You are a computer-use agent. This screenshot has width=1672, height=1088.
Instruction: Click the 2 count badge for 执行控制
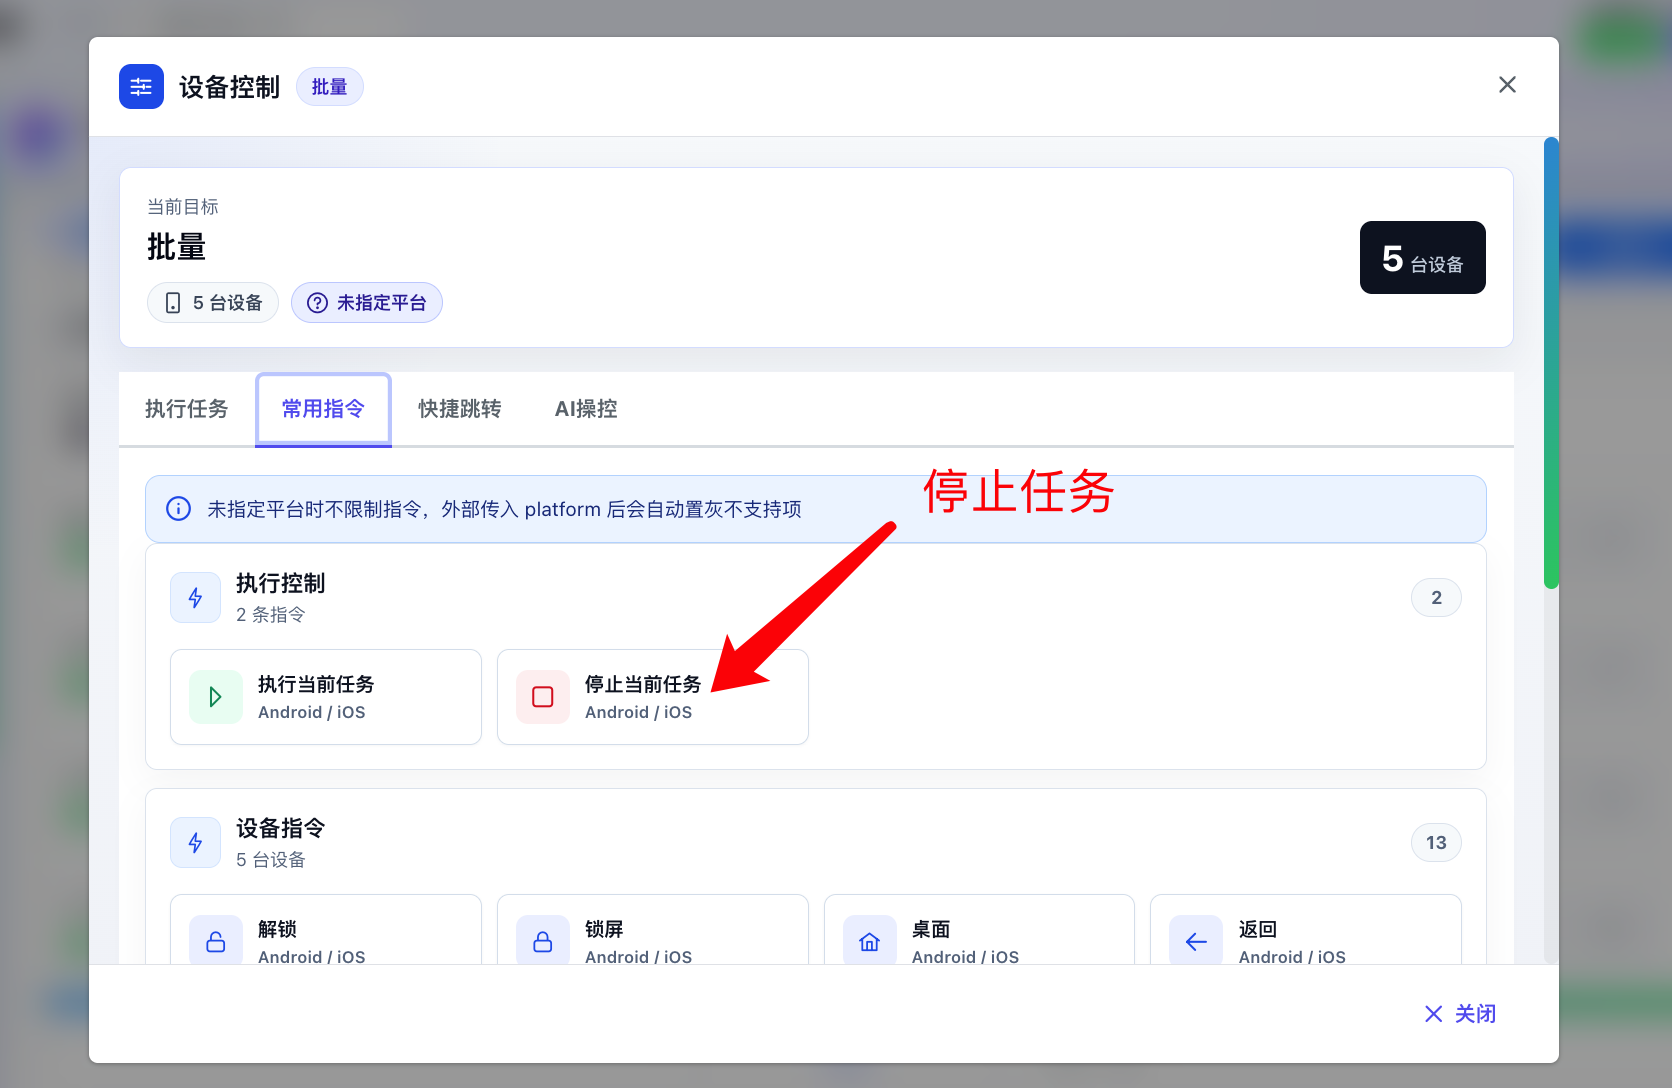1436,598
